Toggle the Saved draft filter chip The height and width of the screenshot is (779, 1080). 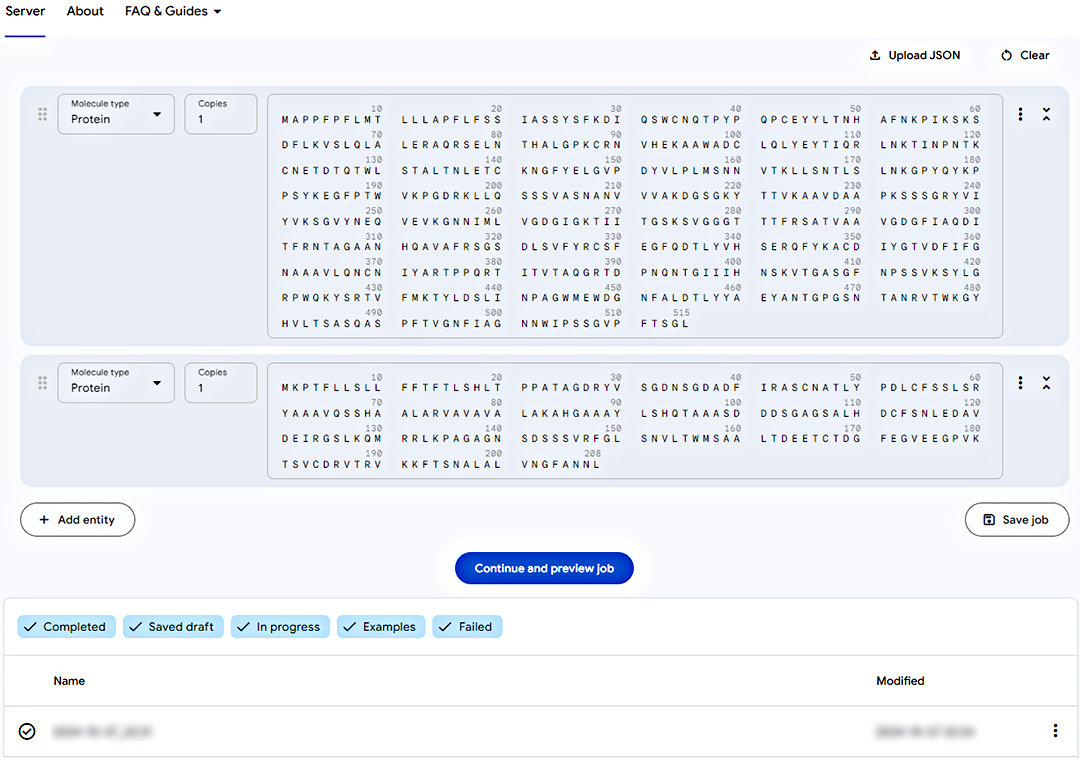tap(173, 627)
